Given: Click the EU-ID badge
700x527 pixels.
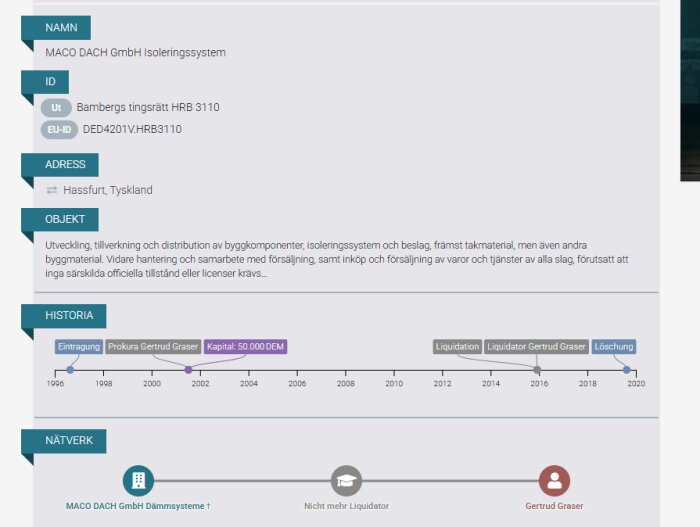Looking at the screenshot, I should click(x=59, y=130).
